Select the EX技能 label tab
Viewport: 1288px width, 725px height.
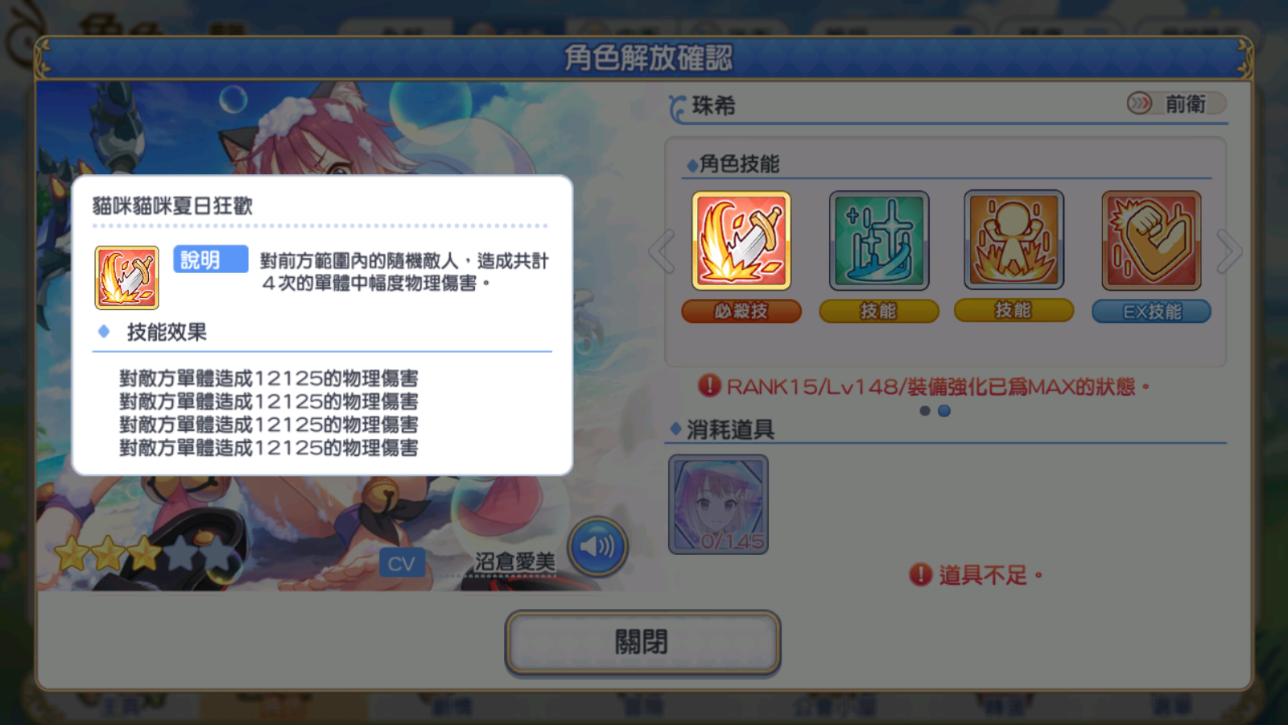click(x=1151, y=311)
